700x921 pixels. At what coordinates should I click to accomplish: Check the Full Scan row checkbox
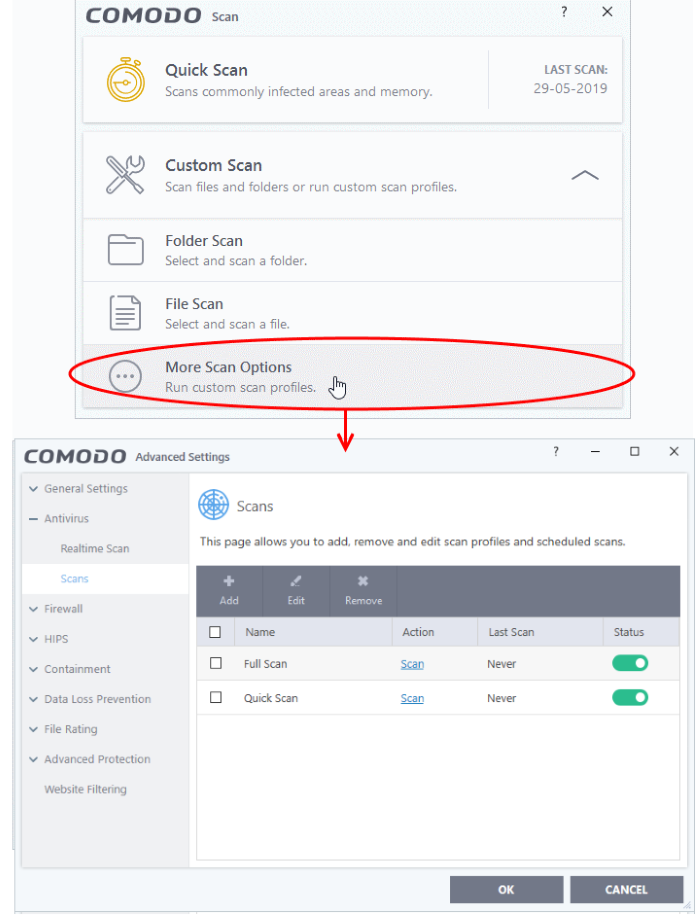tap(216, 663)
